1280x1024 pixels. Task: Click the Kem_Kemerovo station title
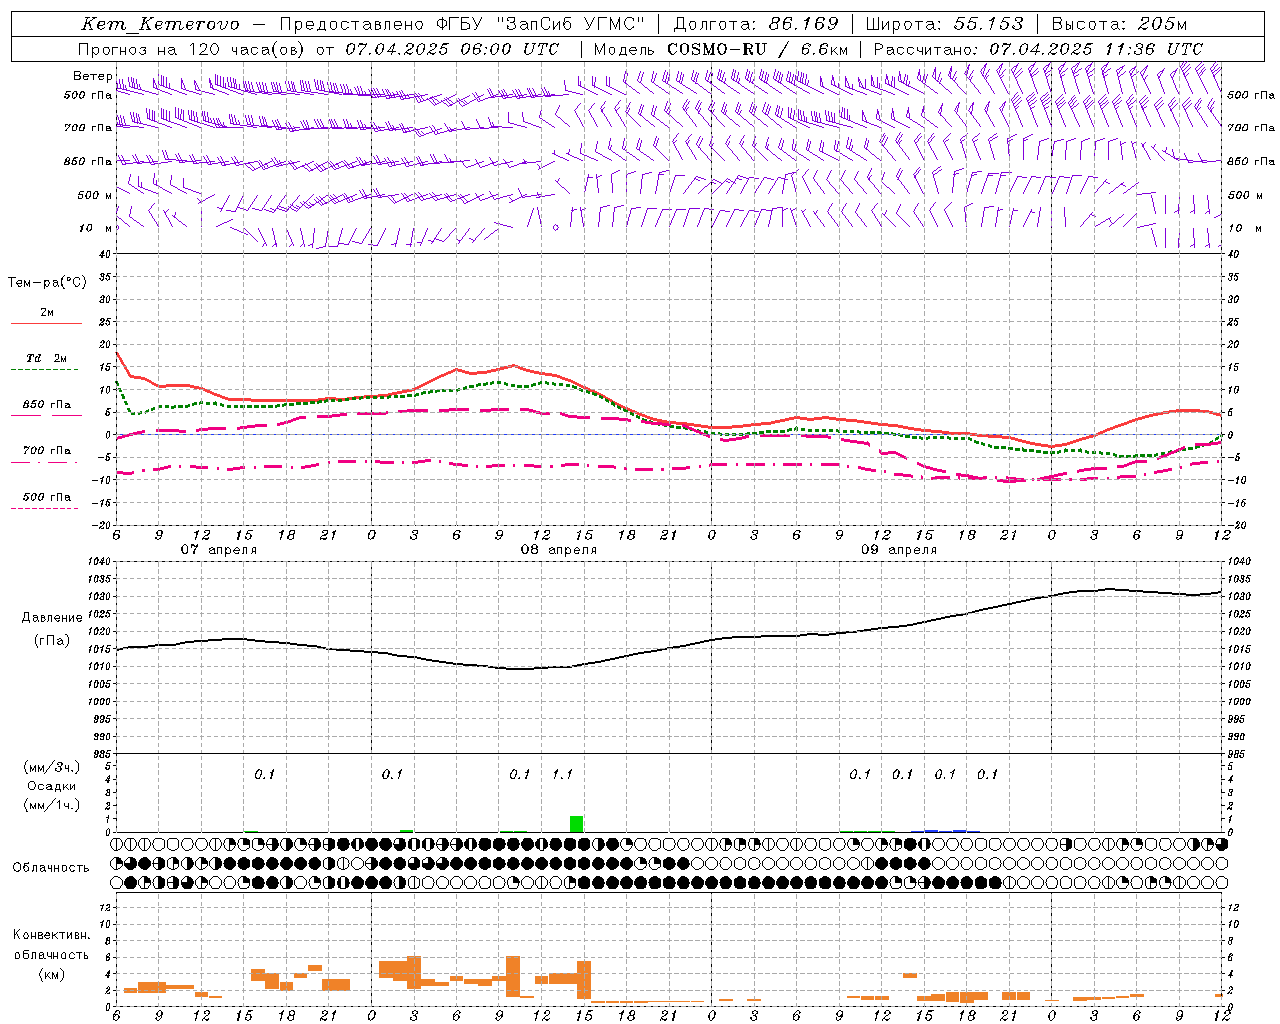(160, 24)
